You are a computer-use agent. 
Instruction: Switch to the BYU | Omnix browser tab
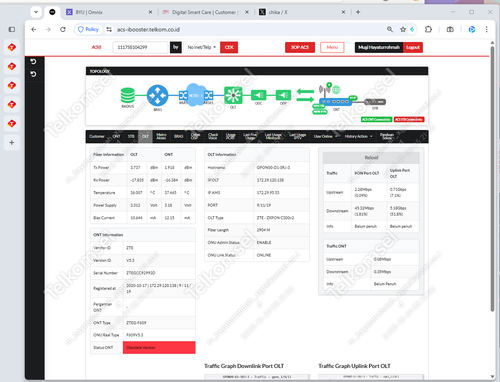point(108,12)
